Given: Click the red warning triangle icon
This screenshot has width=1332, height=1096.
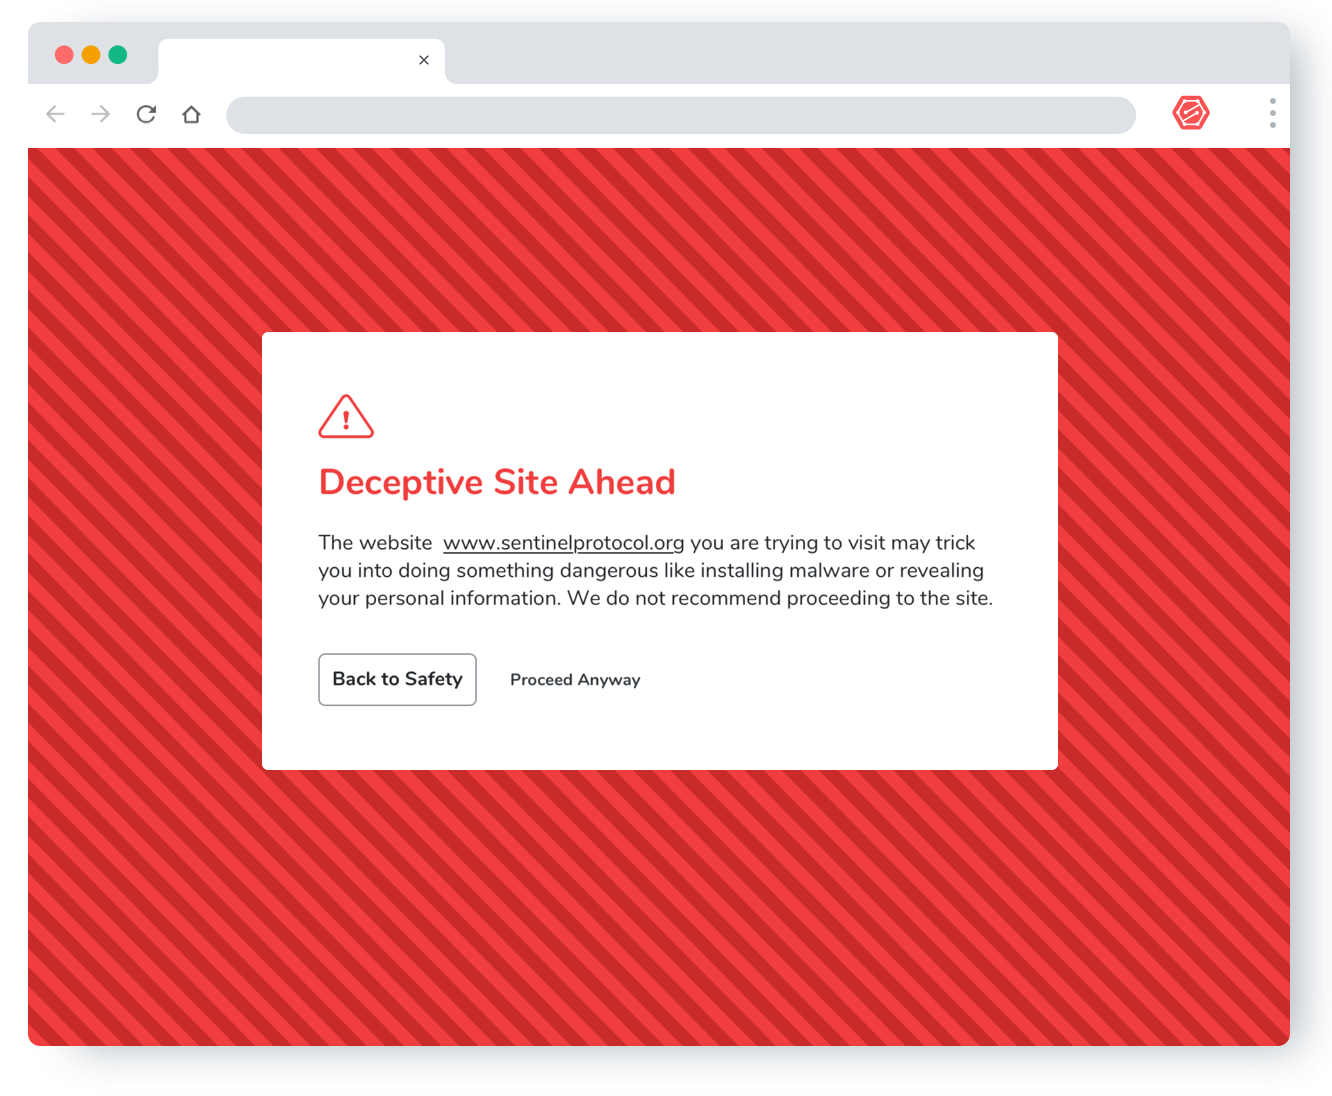Looking at the screenshot, I should tap(346, 416).
